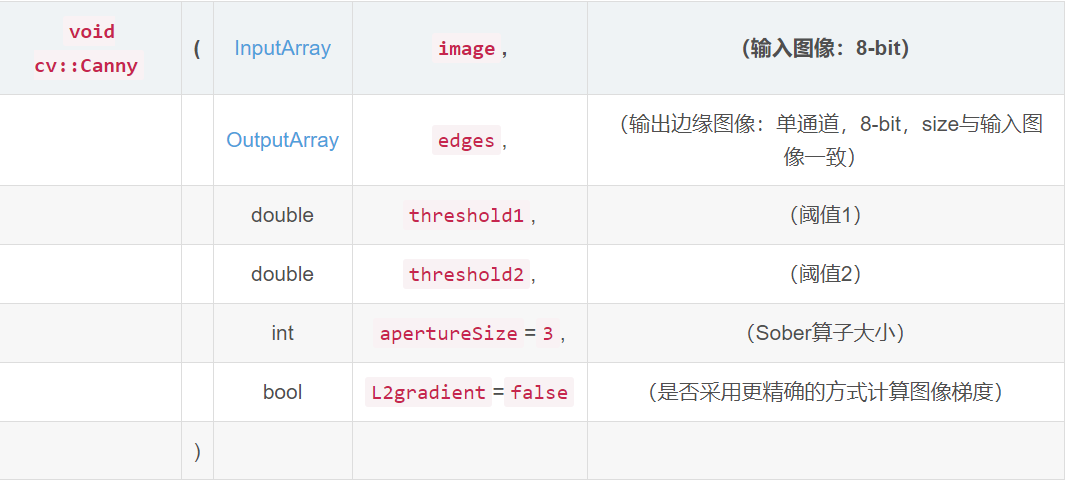Click the 阈值1 description text
This screenshot has width=1072, height=481.
[x=825, y=215]
